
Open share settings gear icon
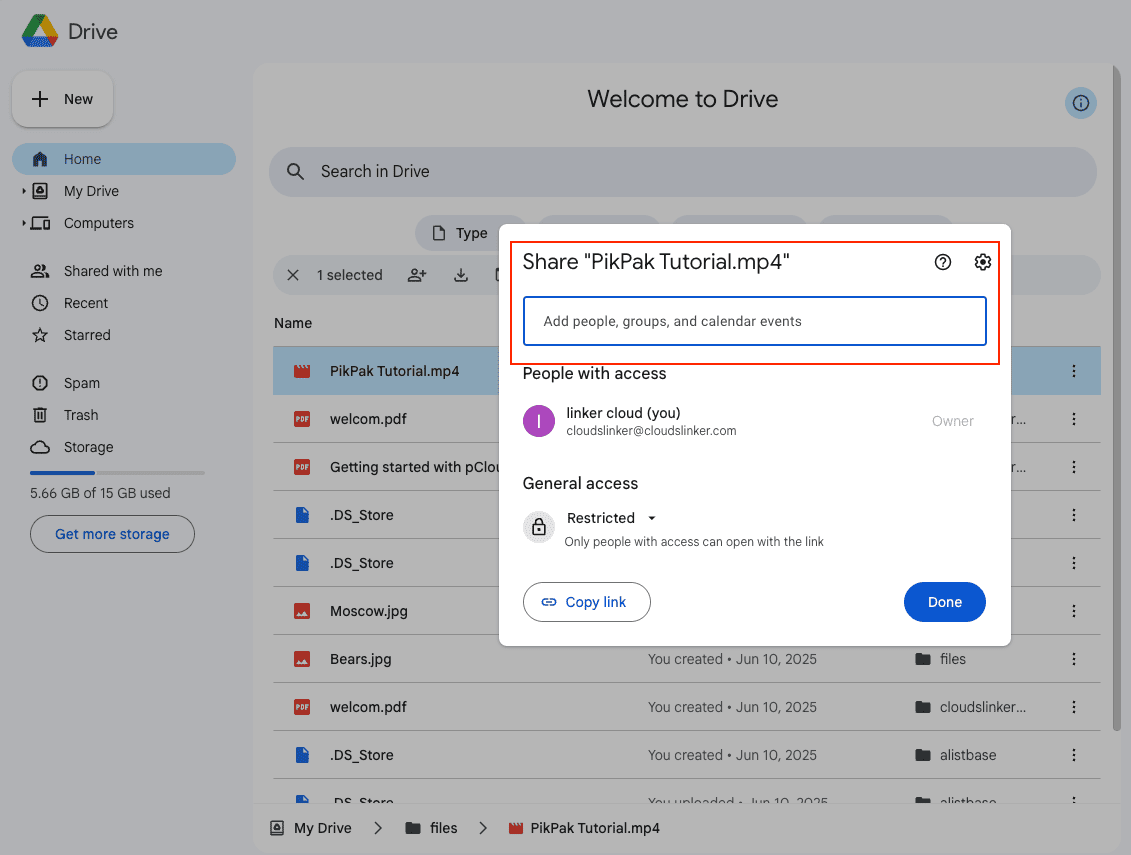(982, 262)
